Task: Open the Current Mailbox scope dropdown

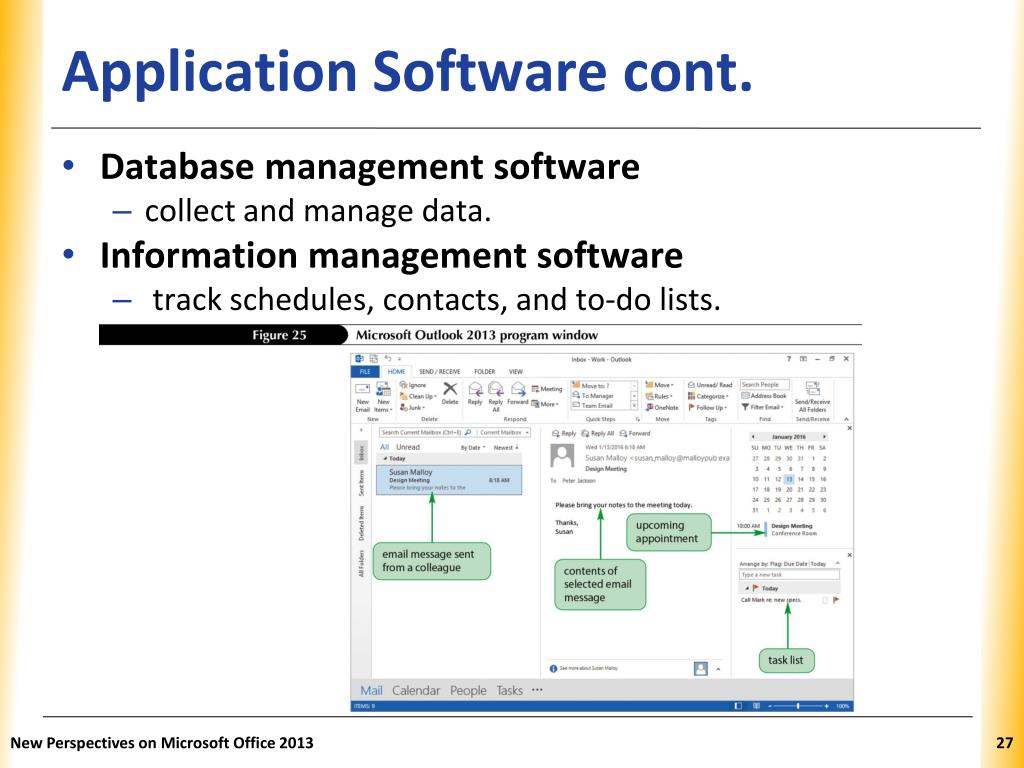Action: [503, 432]
